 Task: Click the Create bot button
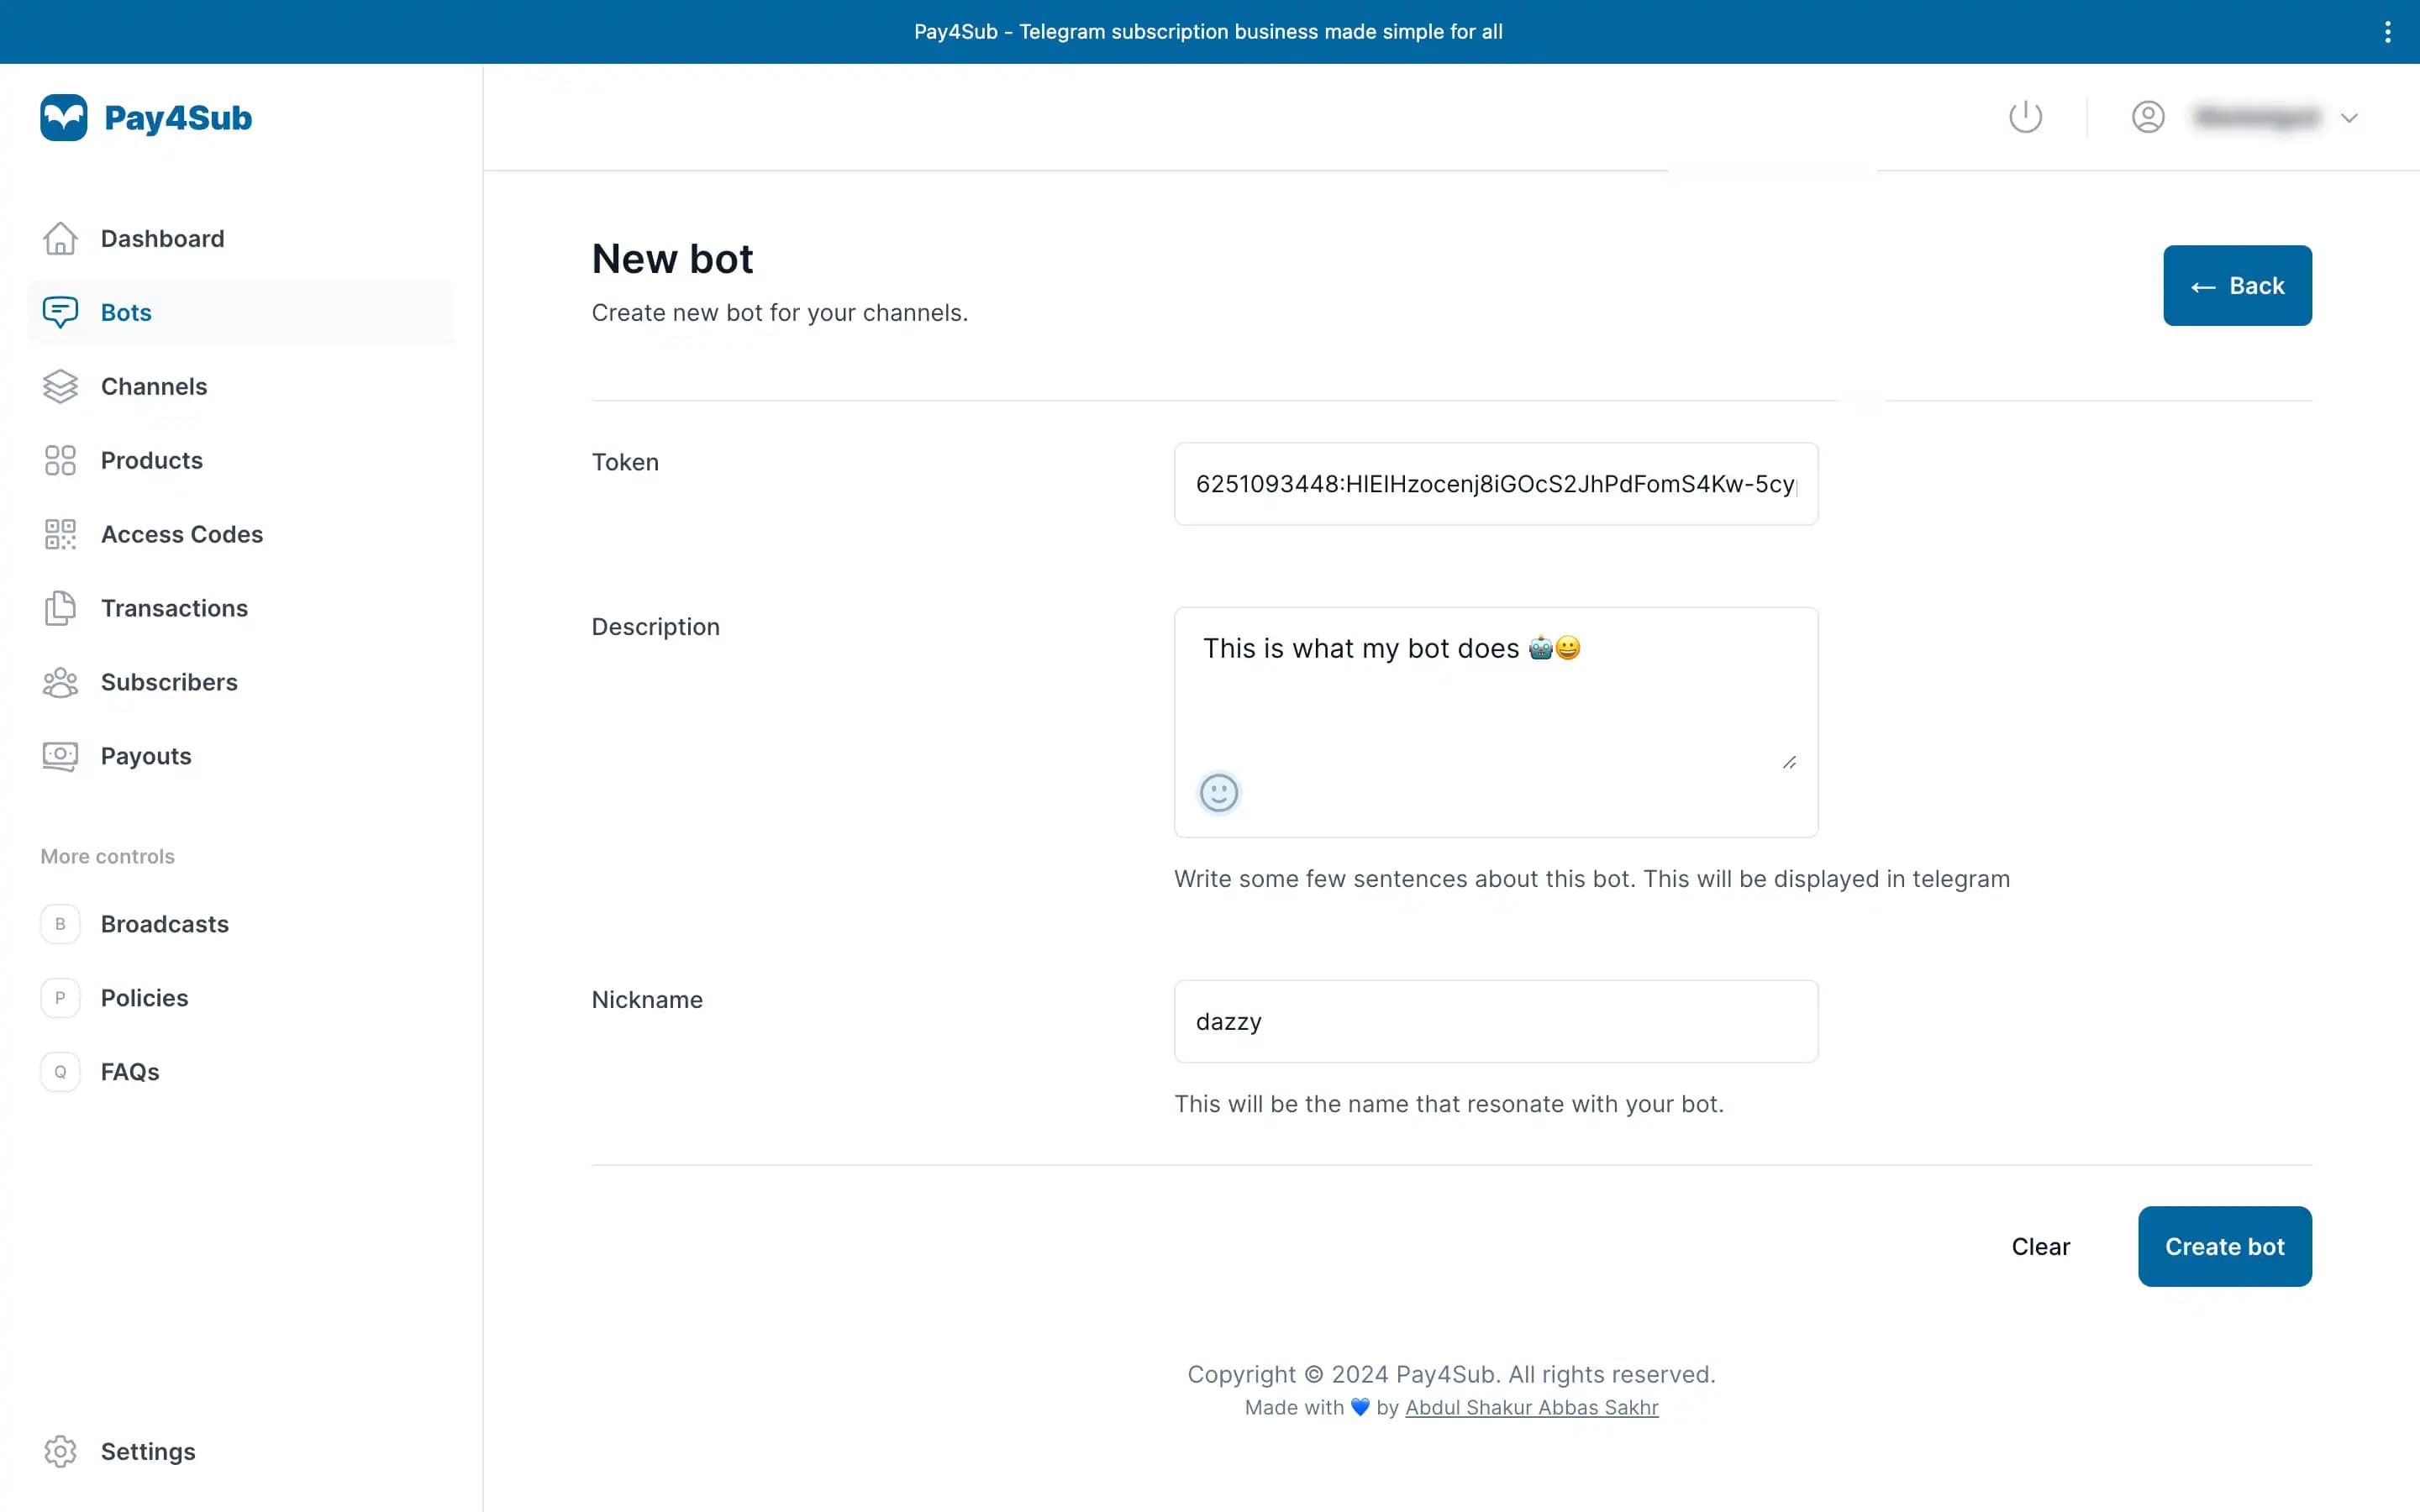(2225, 1246)
